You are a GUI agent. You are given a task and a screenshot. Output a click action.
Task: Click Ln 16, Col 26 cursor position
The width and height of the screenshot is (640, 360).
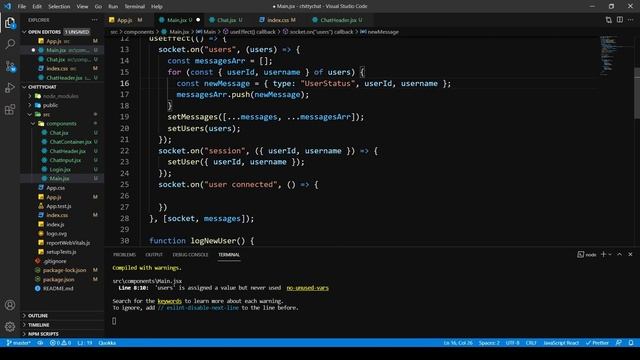coord(458,343)
